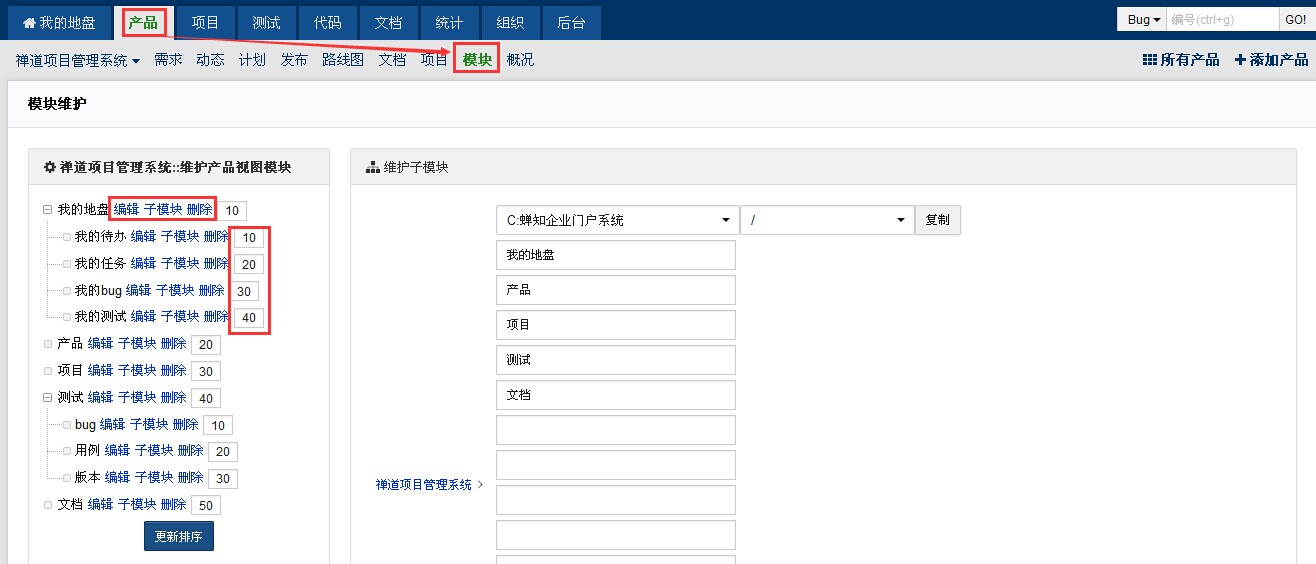Click 子模块 for 我的地盘 module

[163, 209]
